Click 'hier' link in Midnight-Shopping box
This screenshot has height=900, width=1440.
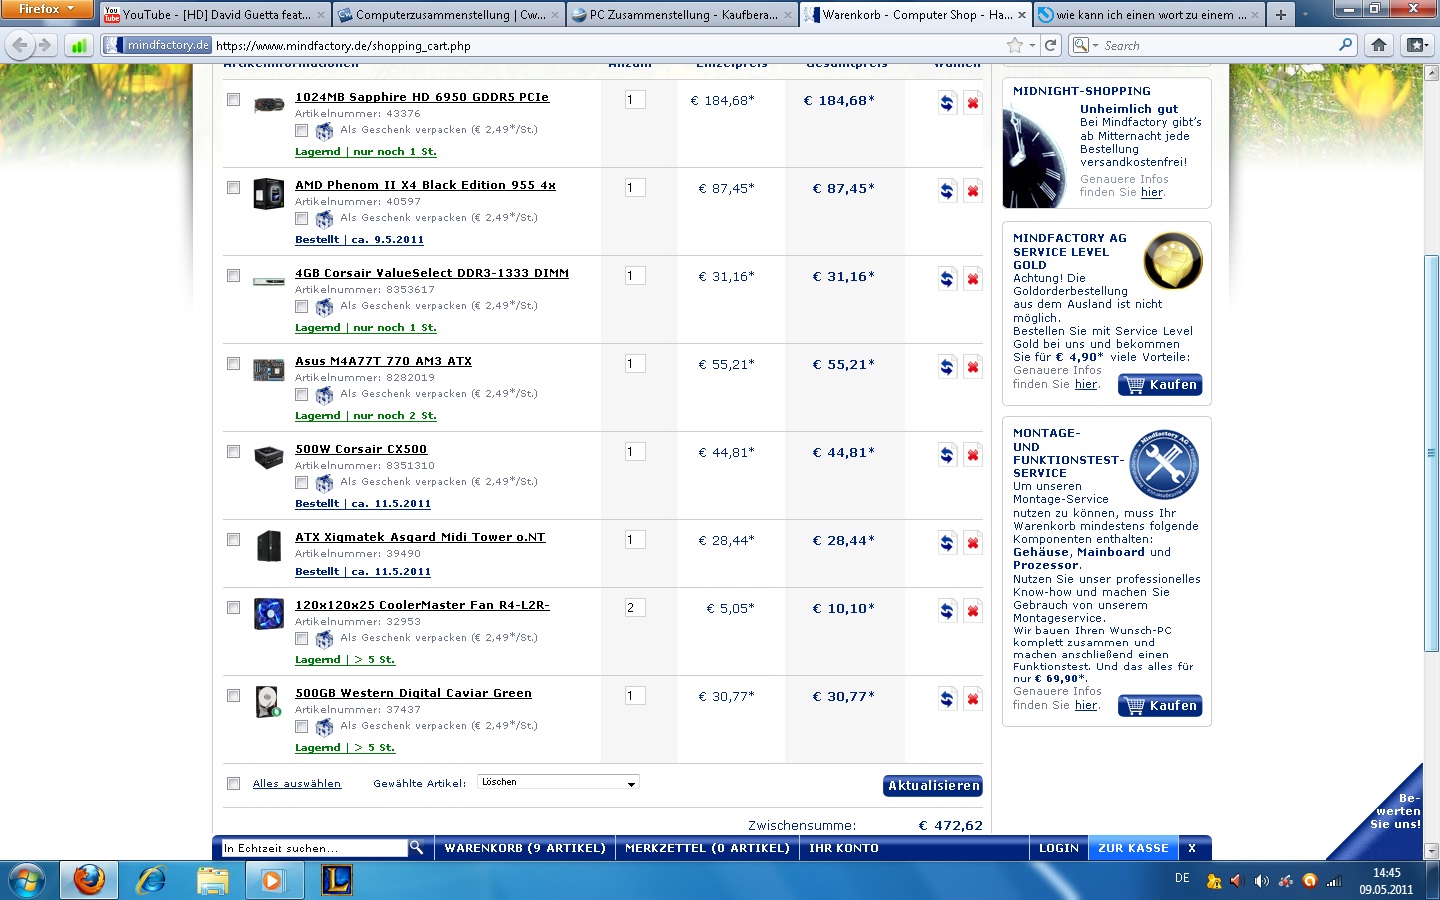1152,192
